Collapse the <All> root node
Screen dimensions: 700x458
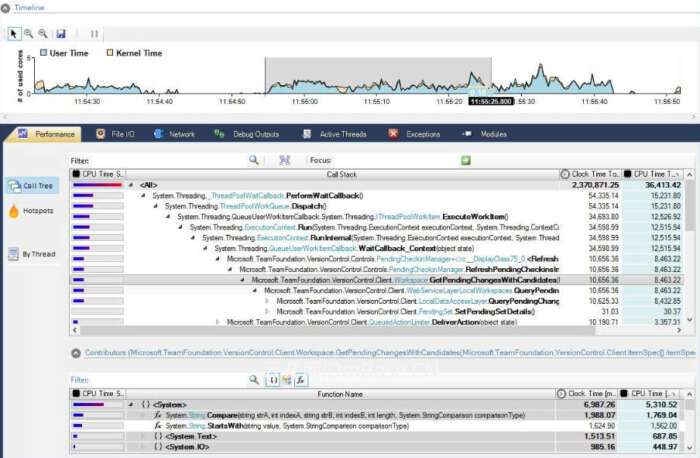pyautogui.click(x=131, y=185)
